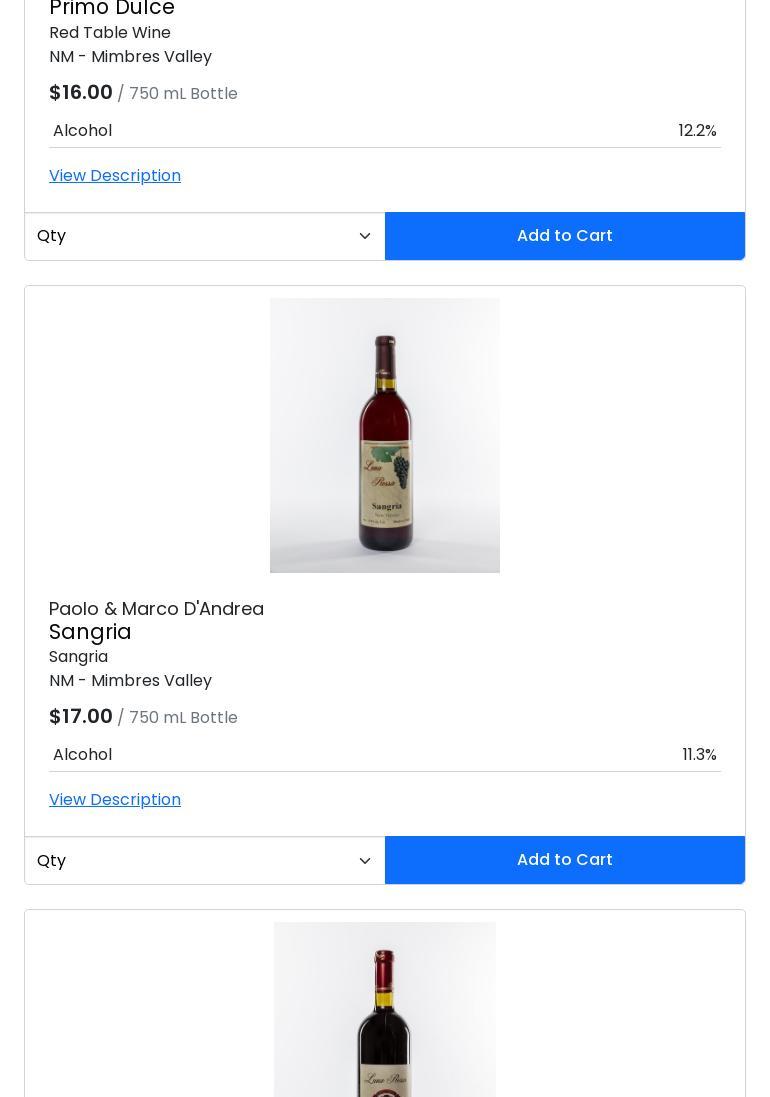Viewport: 770px width, 1097px height.
Task: View Description of the Primo Dulce wine
Action: point(115,176)
